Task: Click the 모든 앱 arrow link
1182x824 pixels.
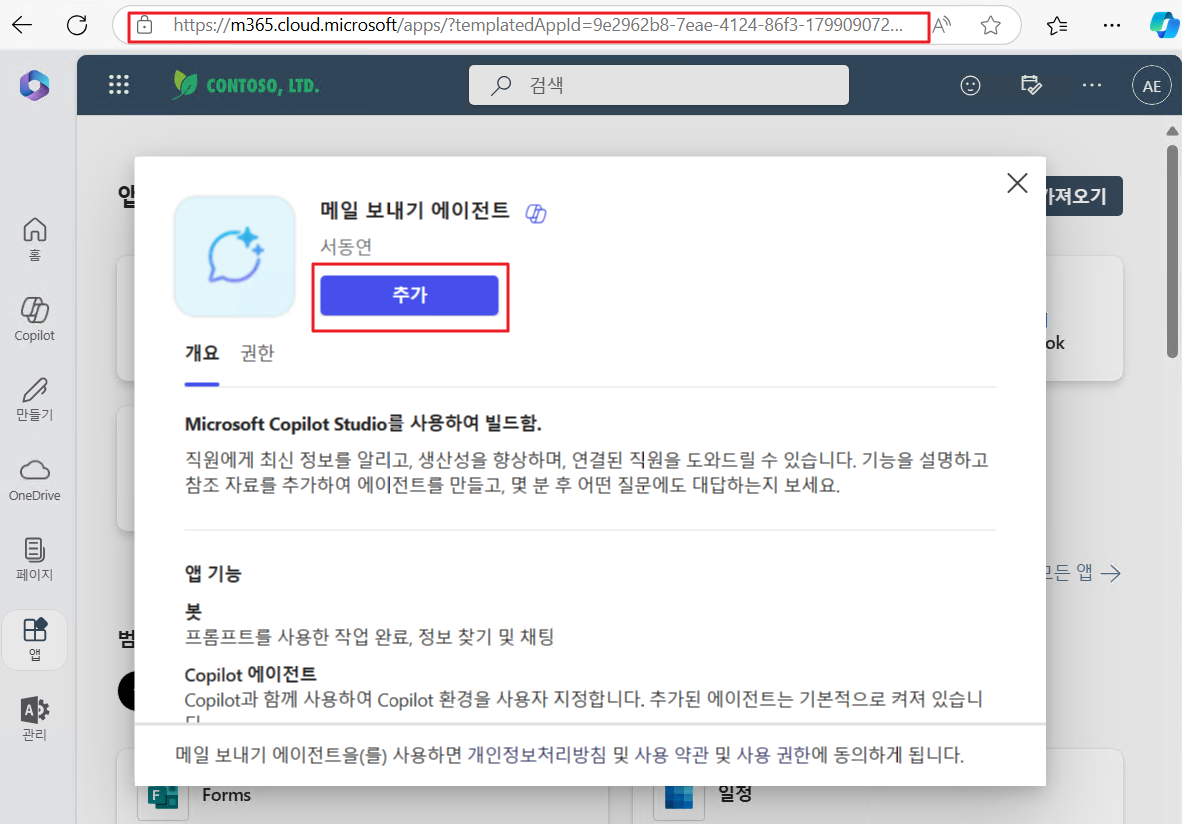Action: pos(1082,573)
